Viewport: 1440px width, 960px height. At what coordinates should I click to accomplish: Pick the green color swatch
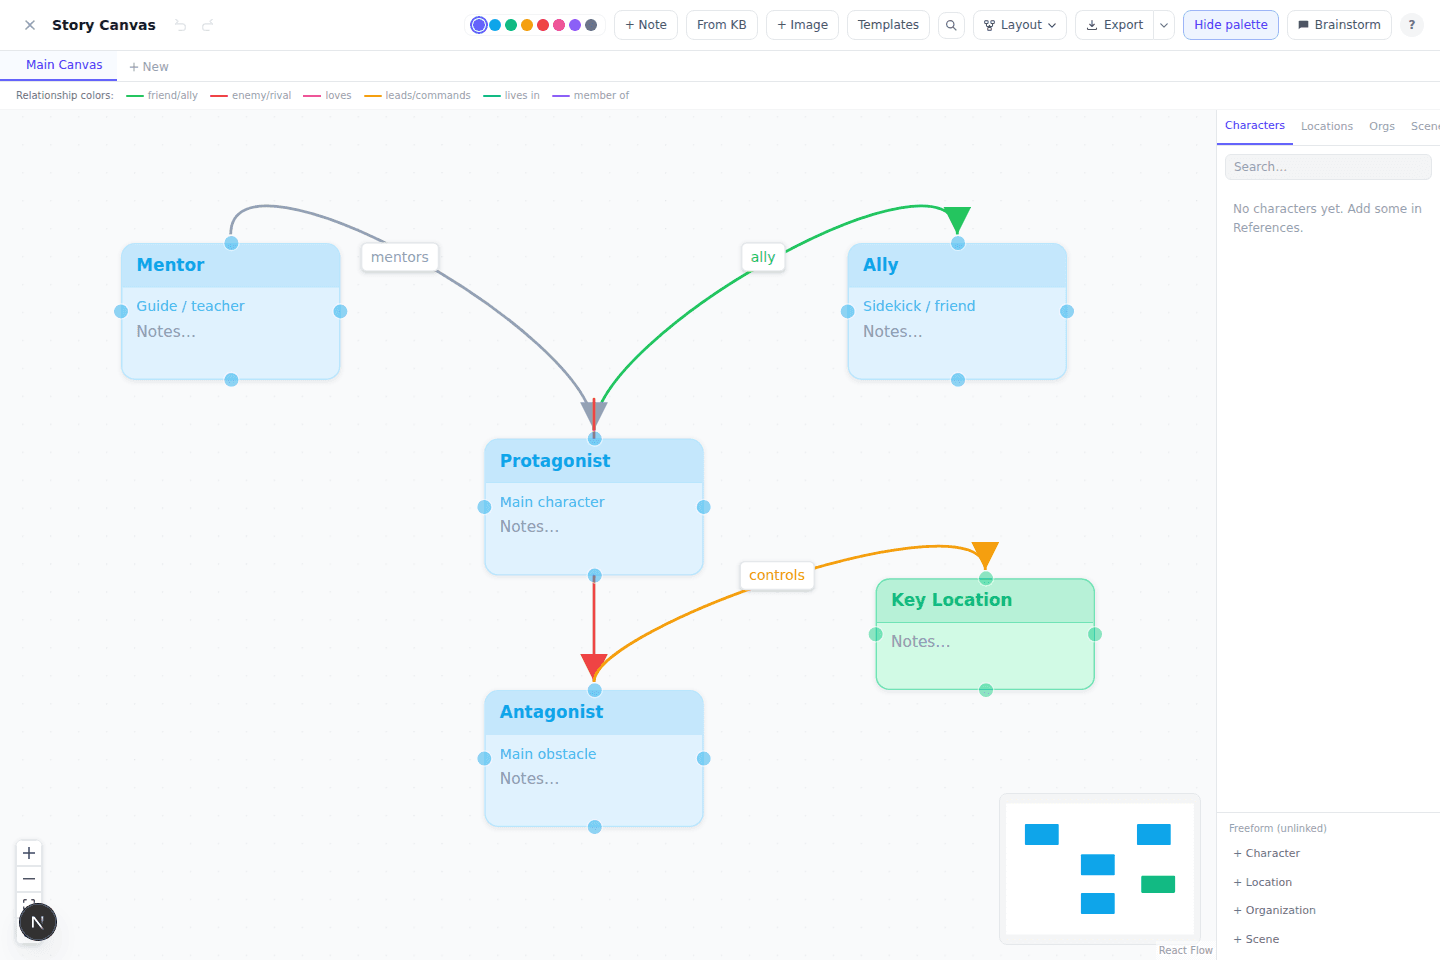(x=511, y=25)
